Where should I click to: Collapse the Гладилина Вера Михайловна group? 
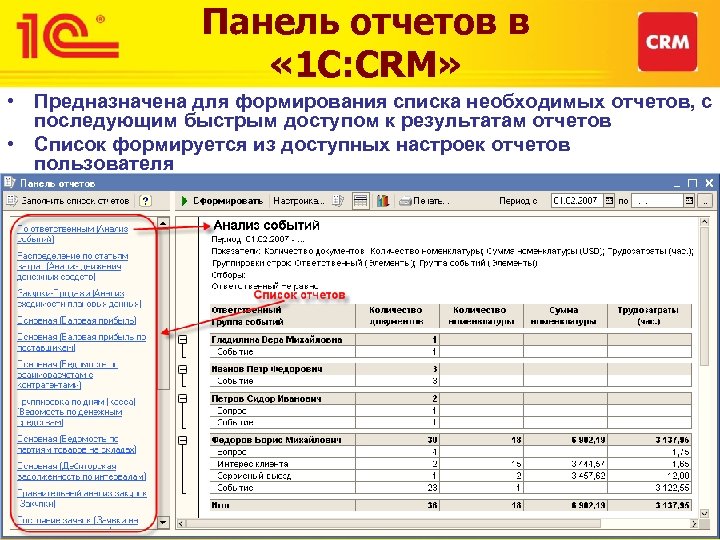point(183,340)
